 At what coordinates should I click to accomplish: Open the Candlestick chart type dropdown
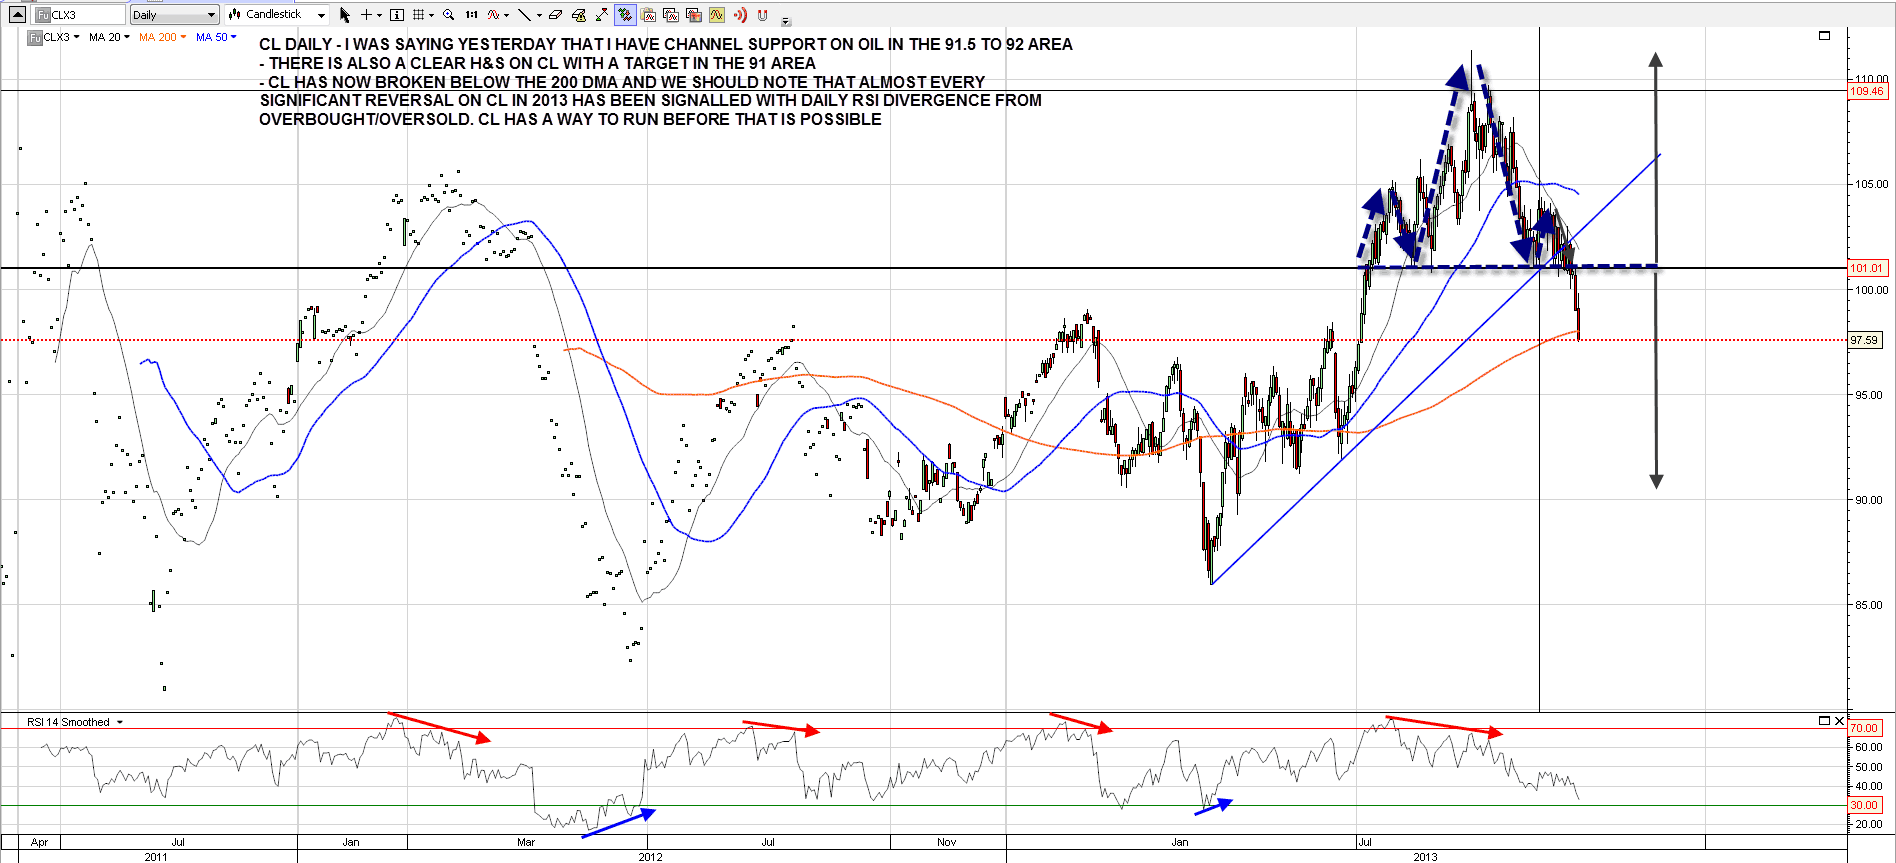(x=277, y=15)
